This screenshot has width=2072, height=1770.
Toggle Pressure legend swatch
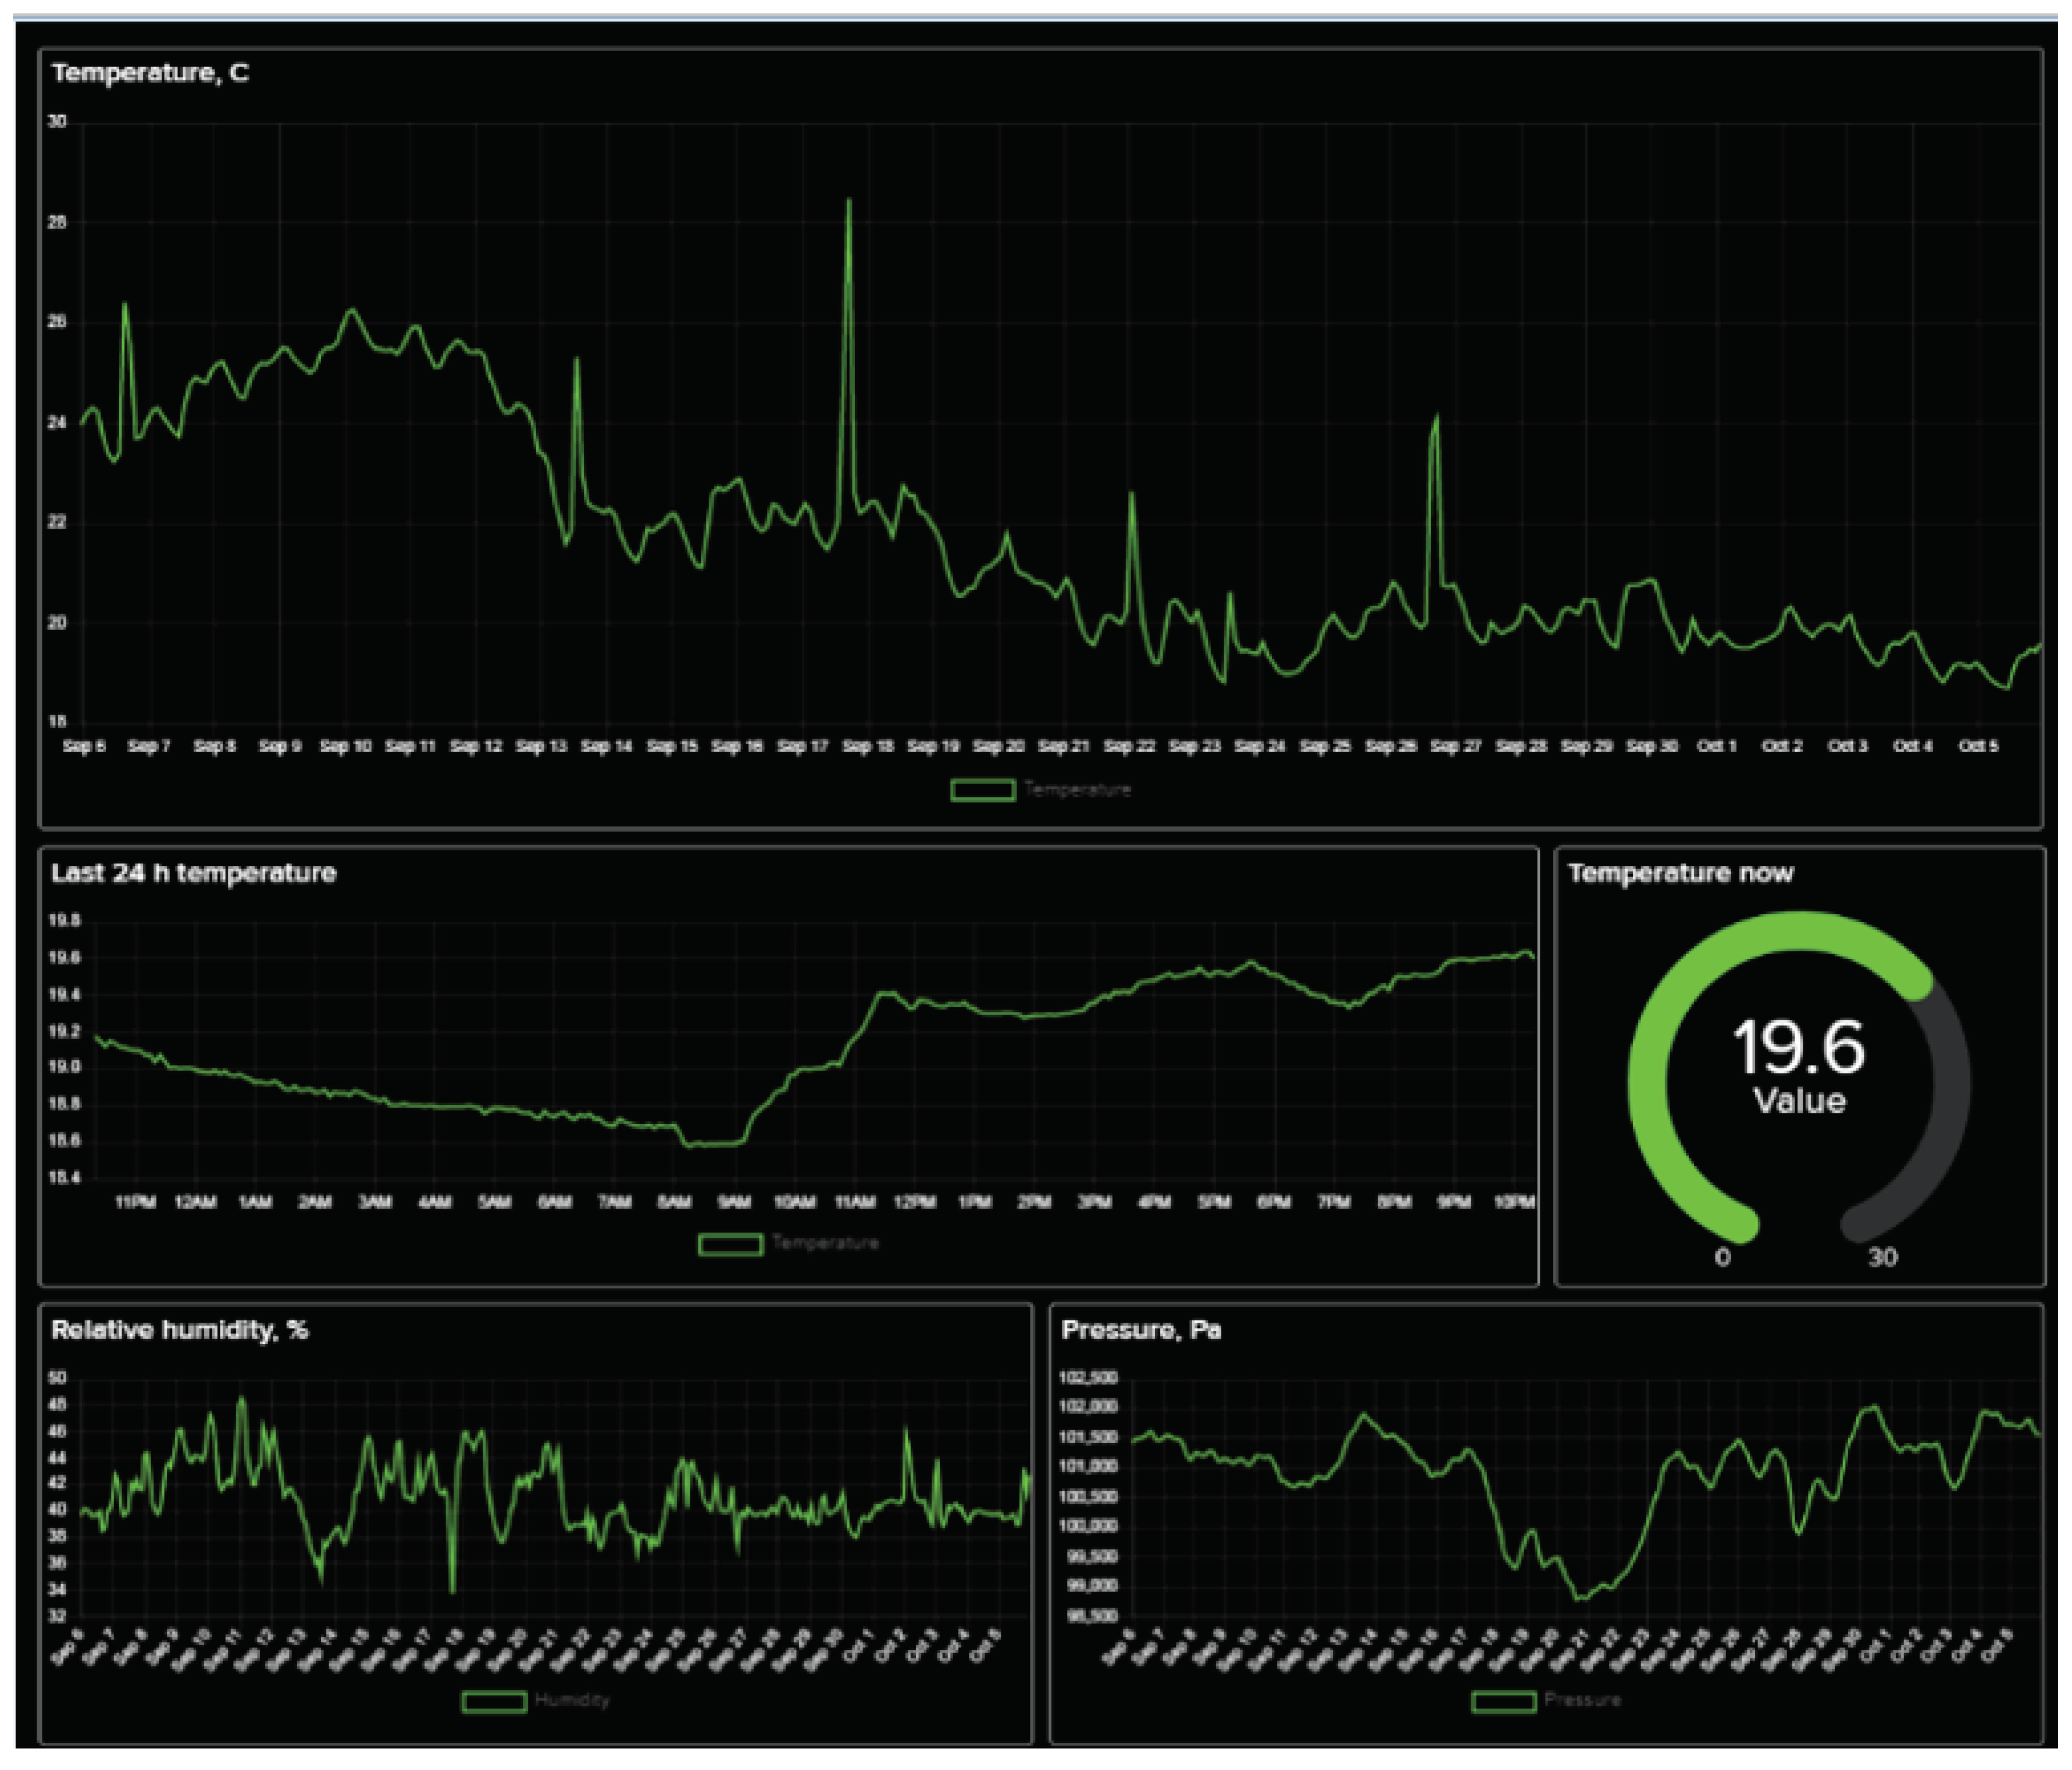click(1504, 1701)
